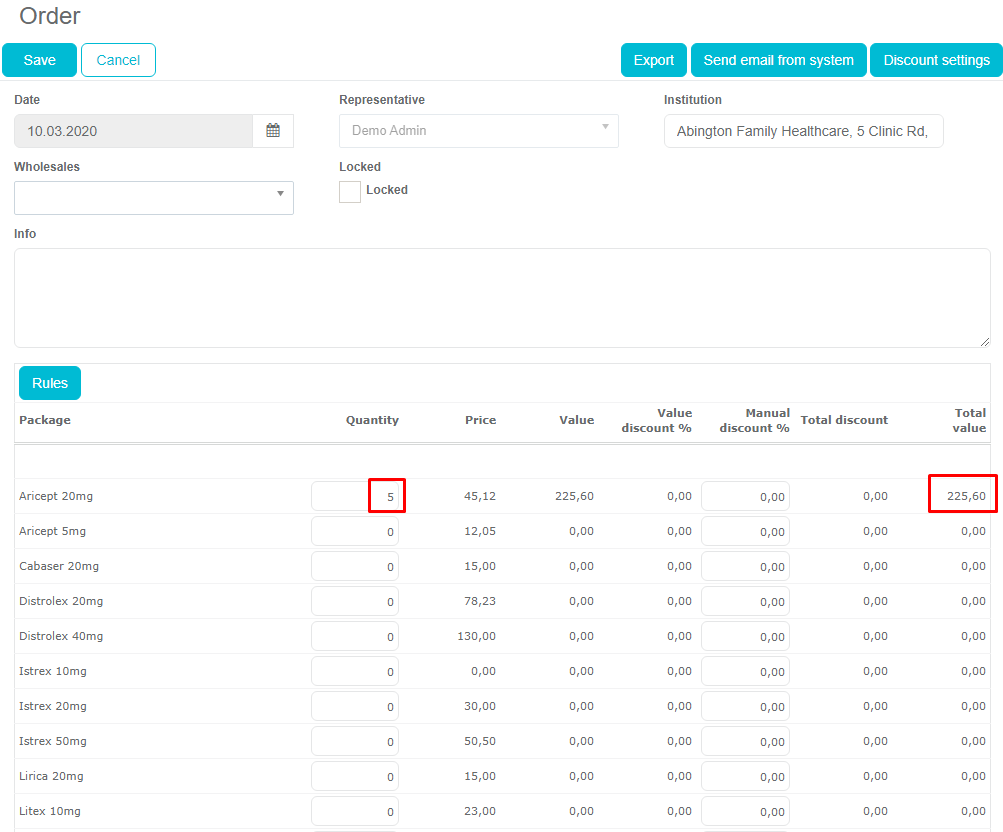Click Lirica 20mg quantity input

[355, 776]
